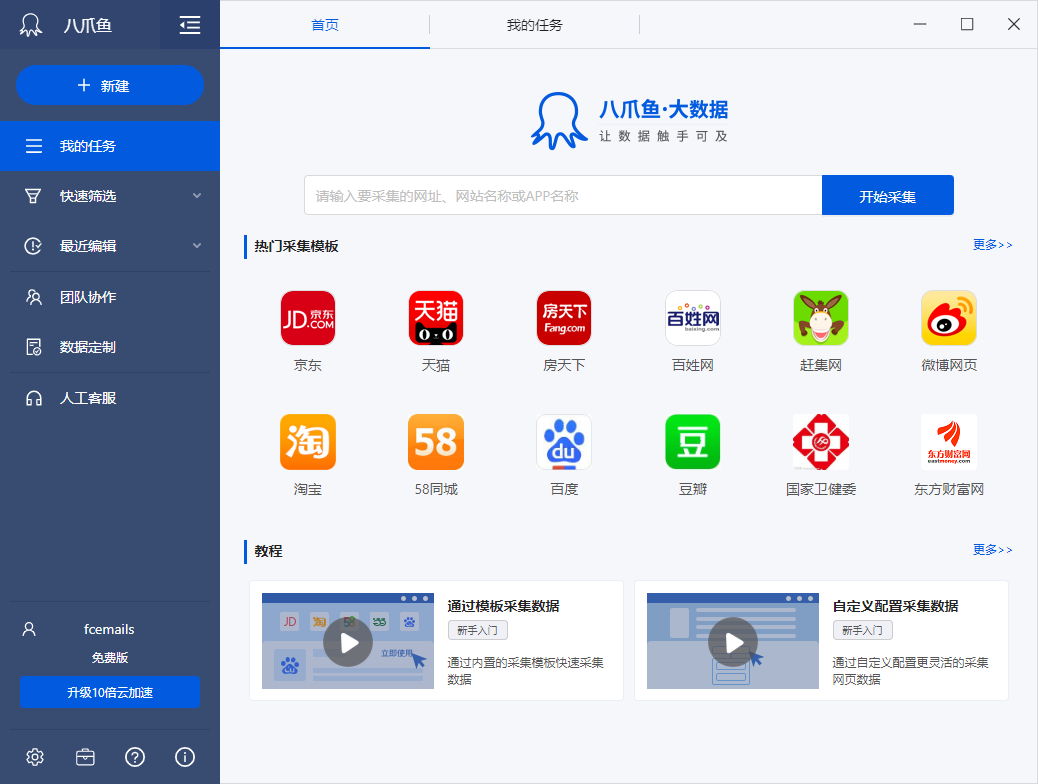Open the Weibo web template icon
The image size is (1038, 784).
click(948, 318)
